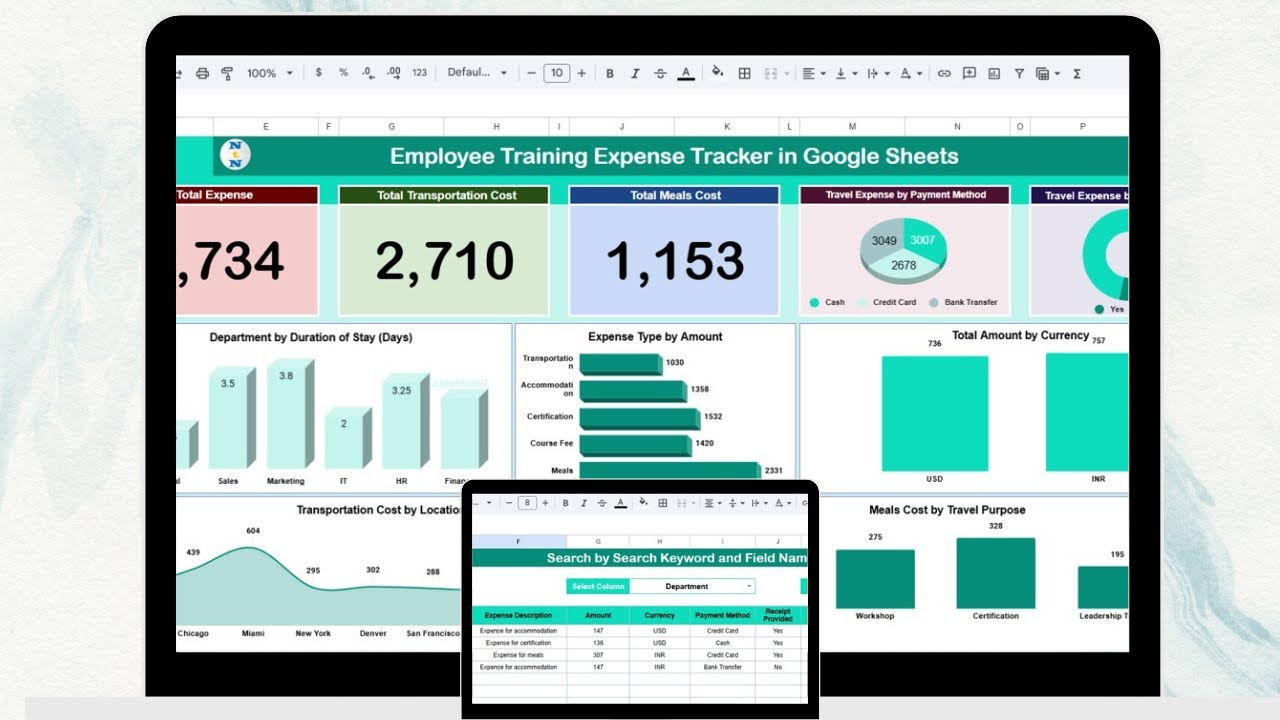Open fill color bucket in dashboard toolbar
Viewport: 1280px width, 720px height.
pyautogui.click(x=717, y=73)
